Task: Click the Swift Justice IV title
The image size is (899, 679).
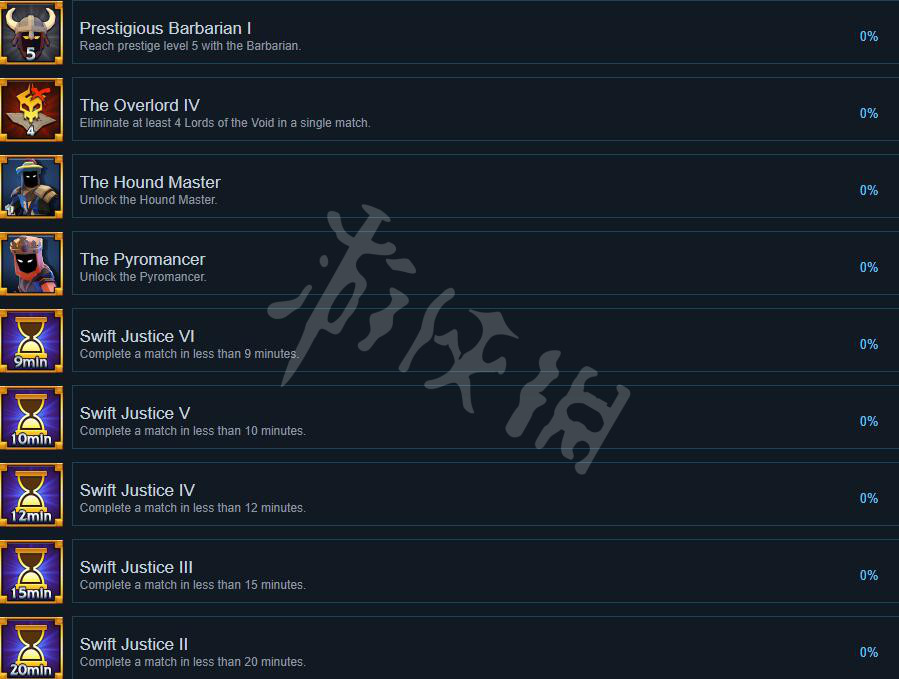Action: click(137, 490)
